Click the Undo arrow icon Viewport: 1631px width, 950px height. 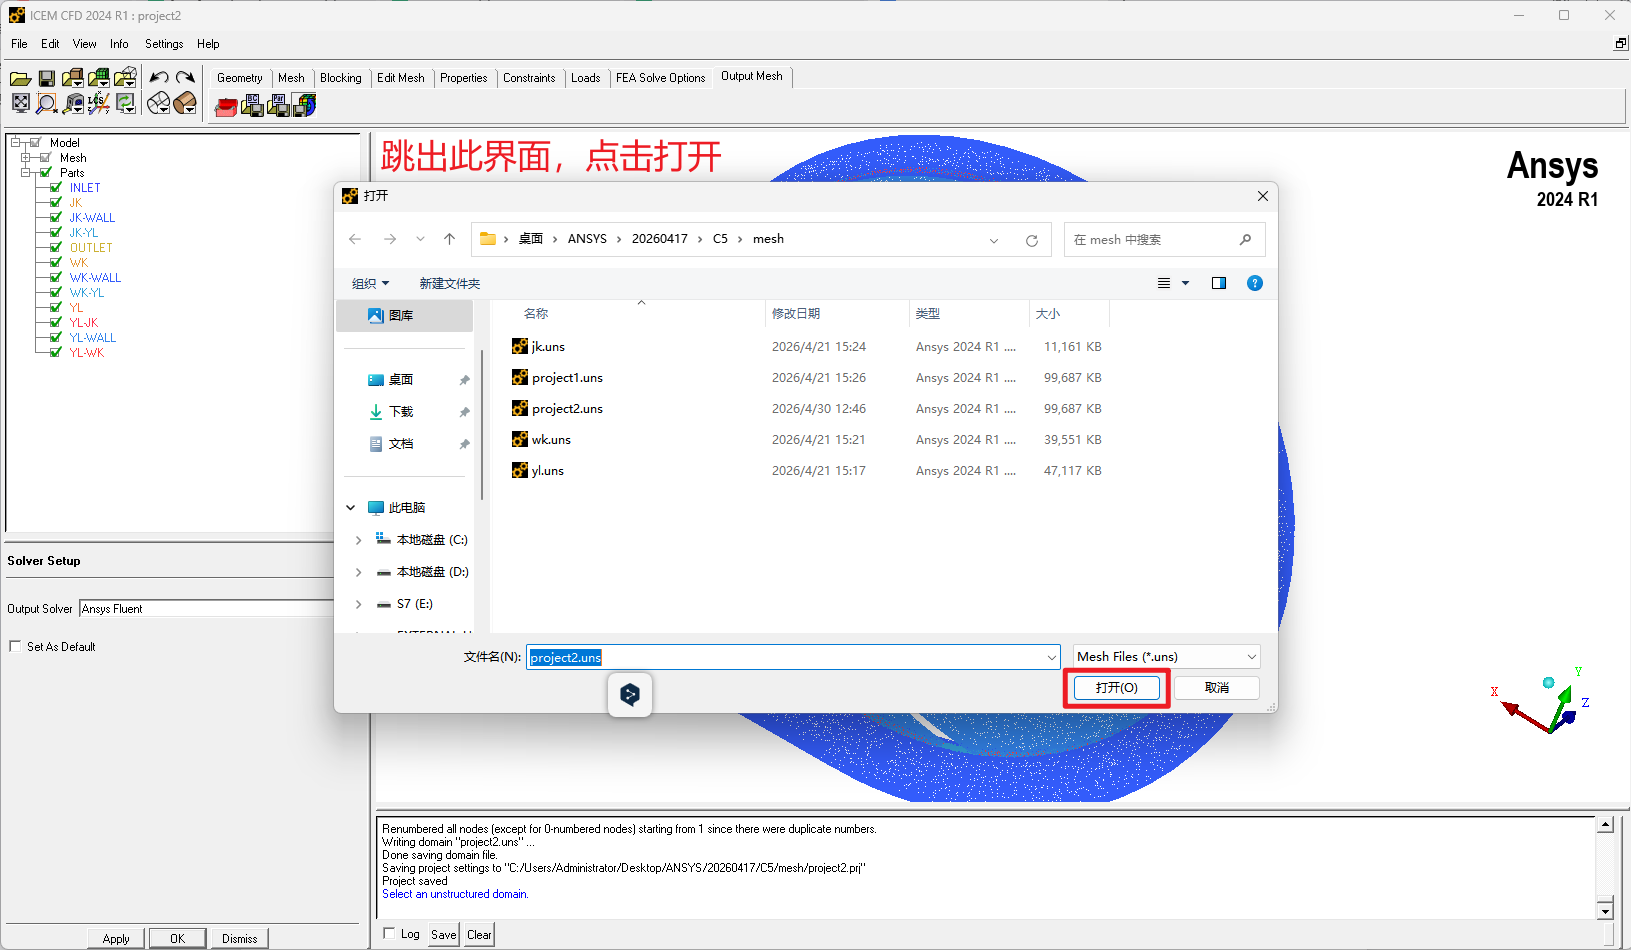point(159,77)
